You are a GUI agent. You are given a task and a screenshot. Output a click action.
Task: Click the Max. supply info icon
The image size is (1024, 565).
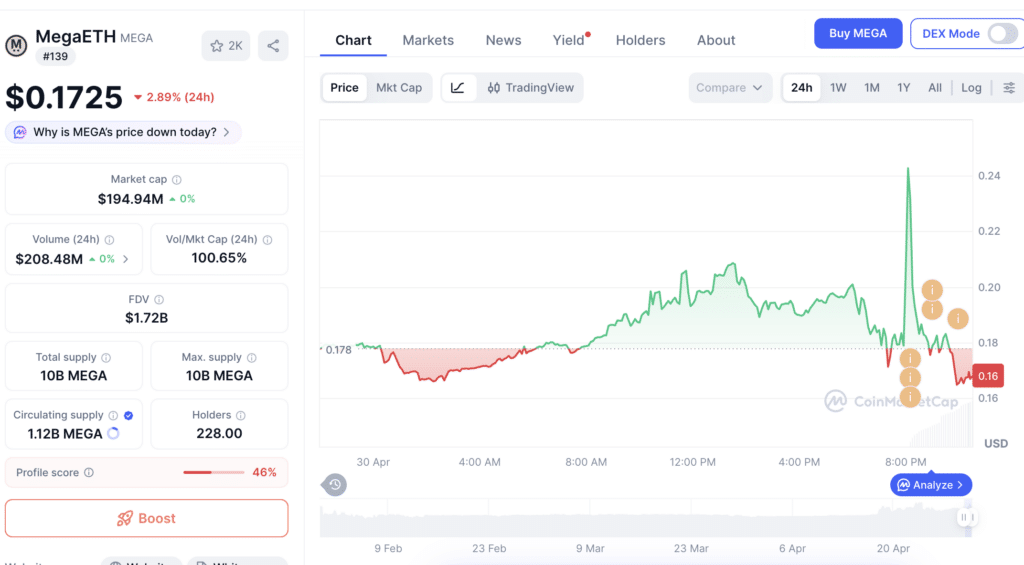click(252, 358)
